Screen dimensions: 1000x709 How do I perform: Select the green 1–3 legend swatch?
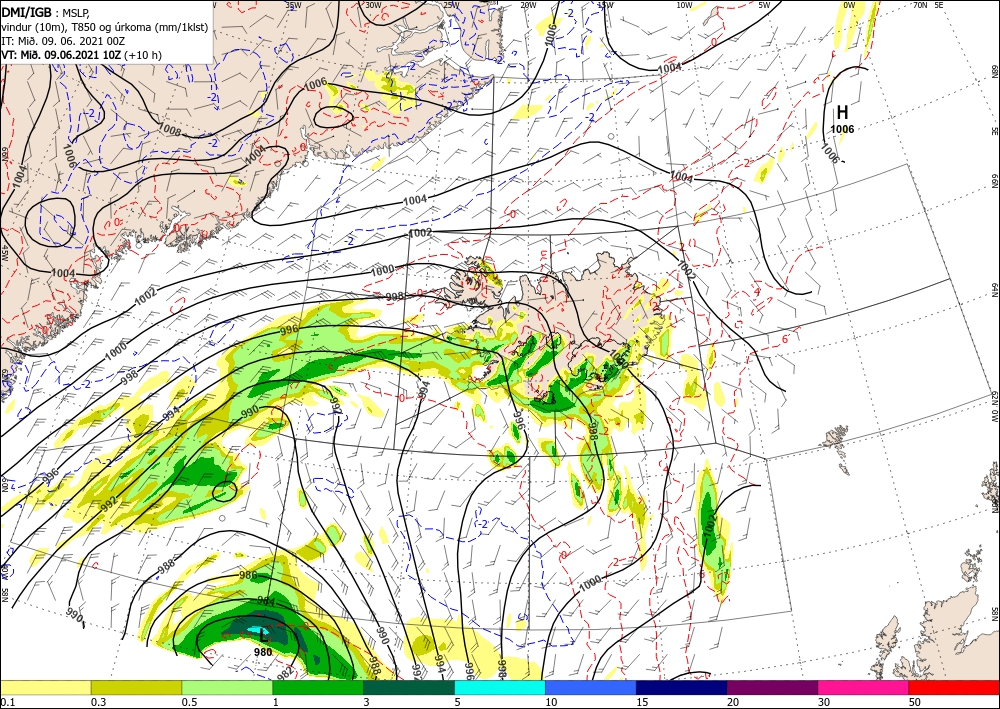pos(318,687)
